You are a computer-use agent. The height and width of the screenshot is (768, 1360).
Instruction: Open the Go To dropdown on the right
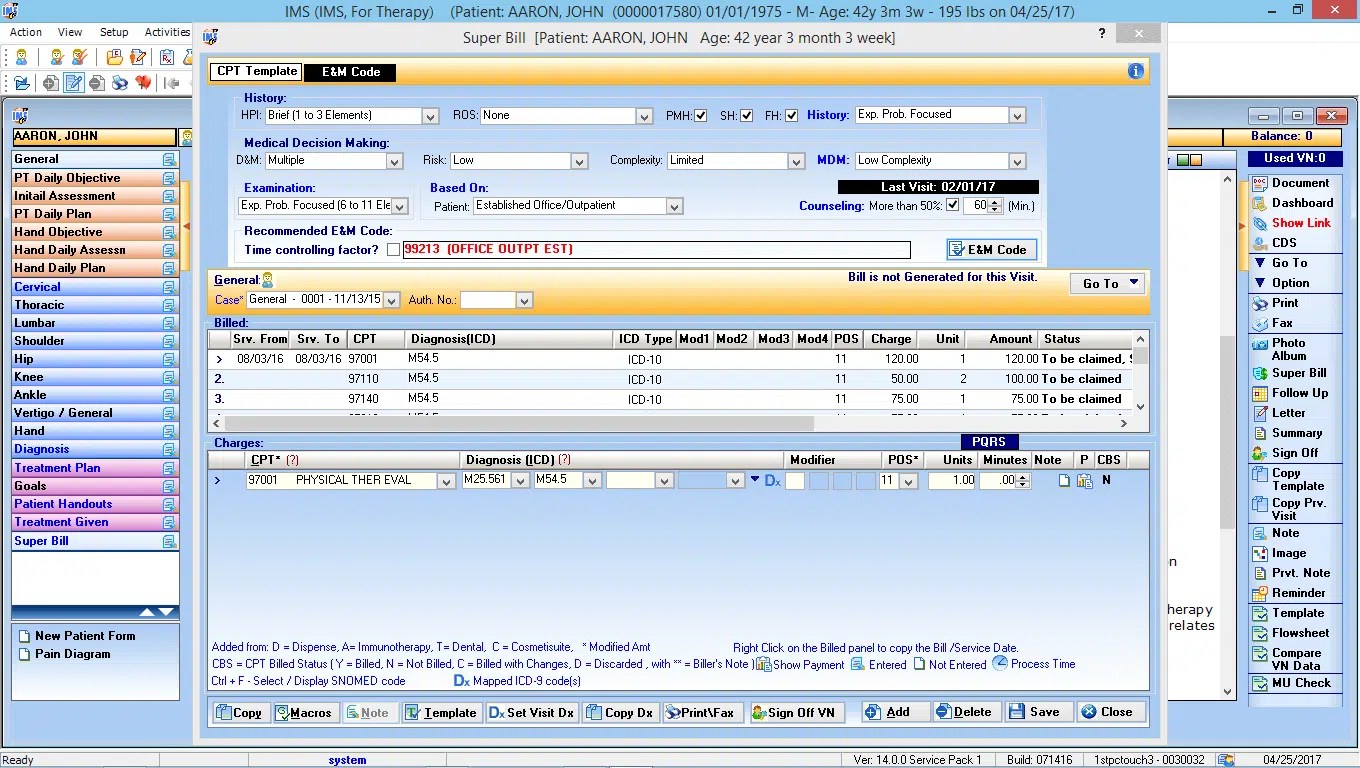[x=1106, y=283]
